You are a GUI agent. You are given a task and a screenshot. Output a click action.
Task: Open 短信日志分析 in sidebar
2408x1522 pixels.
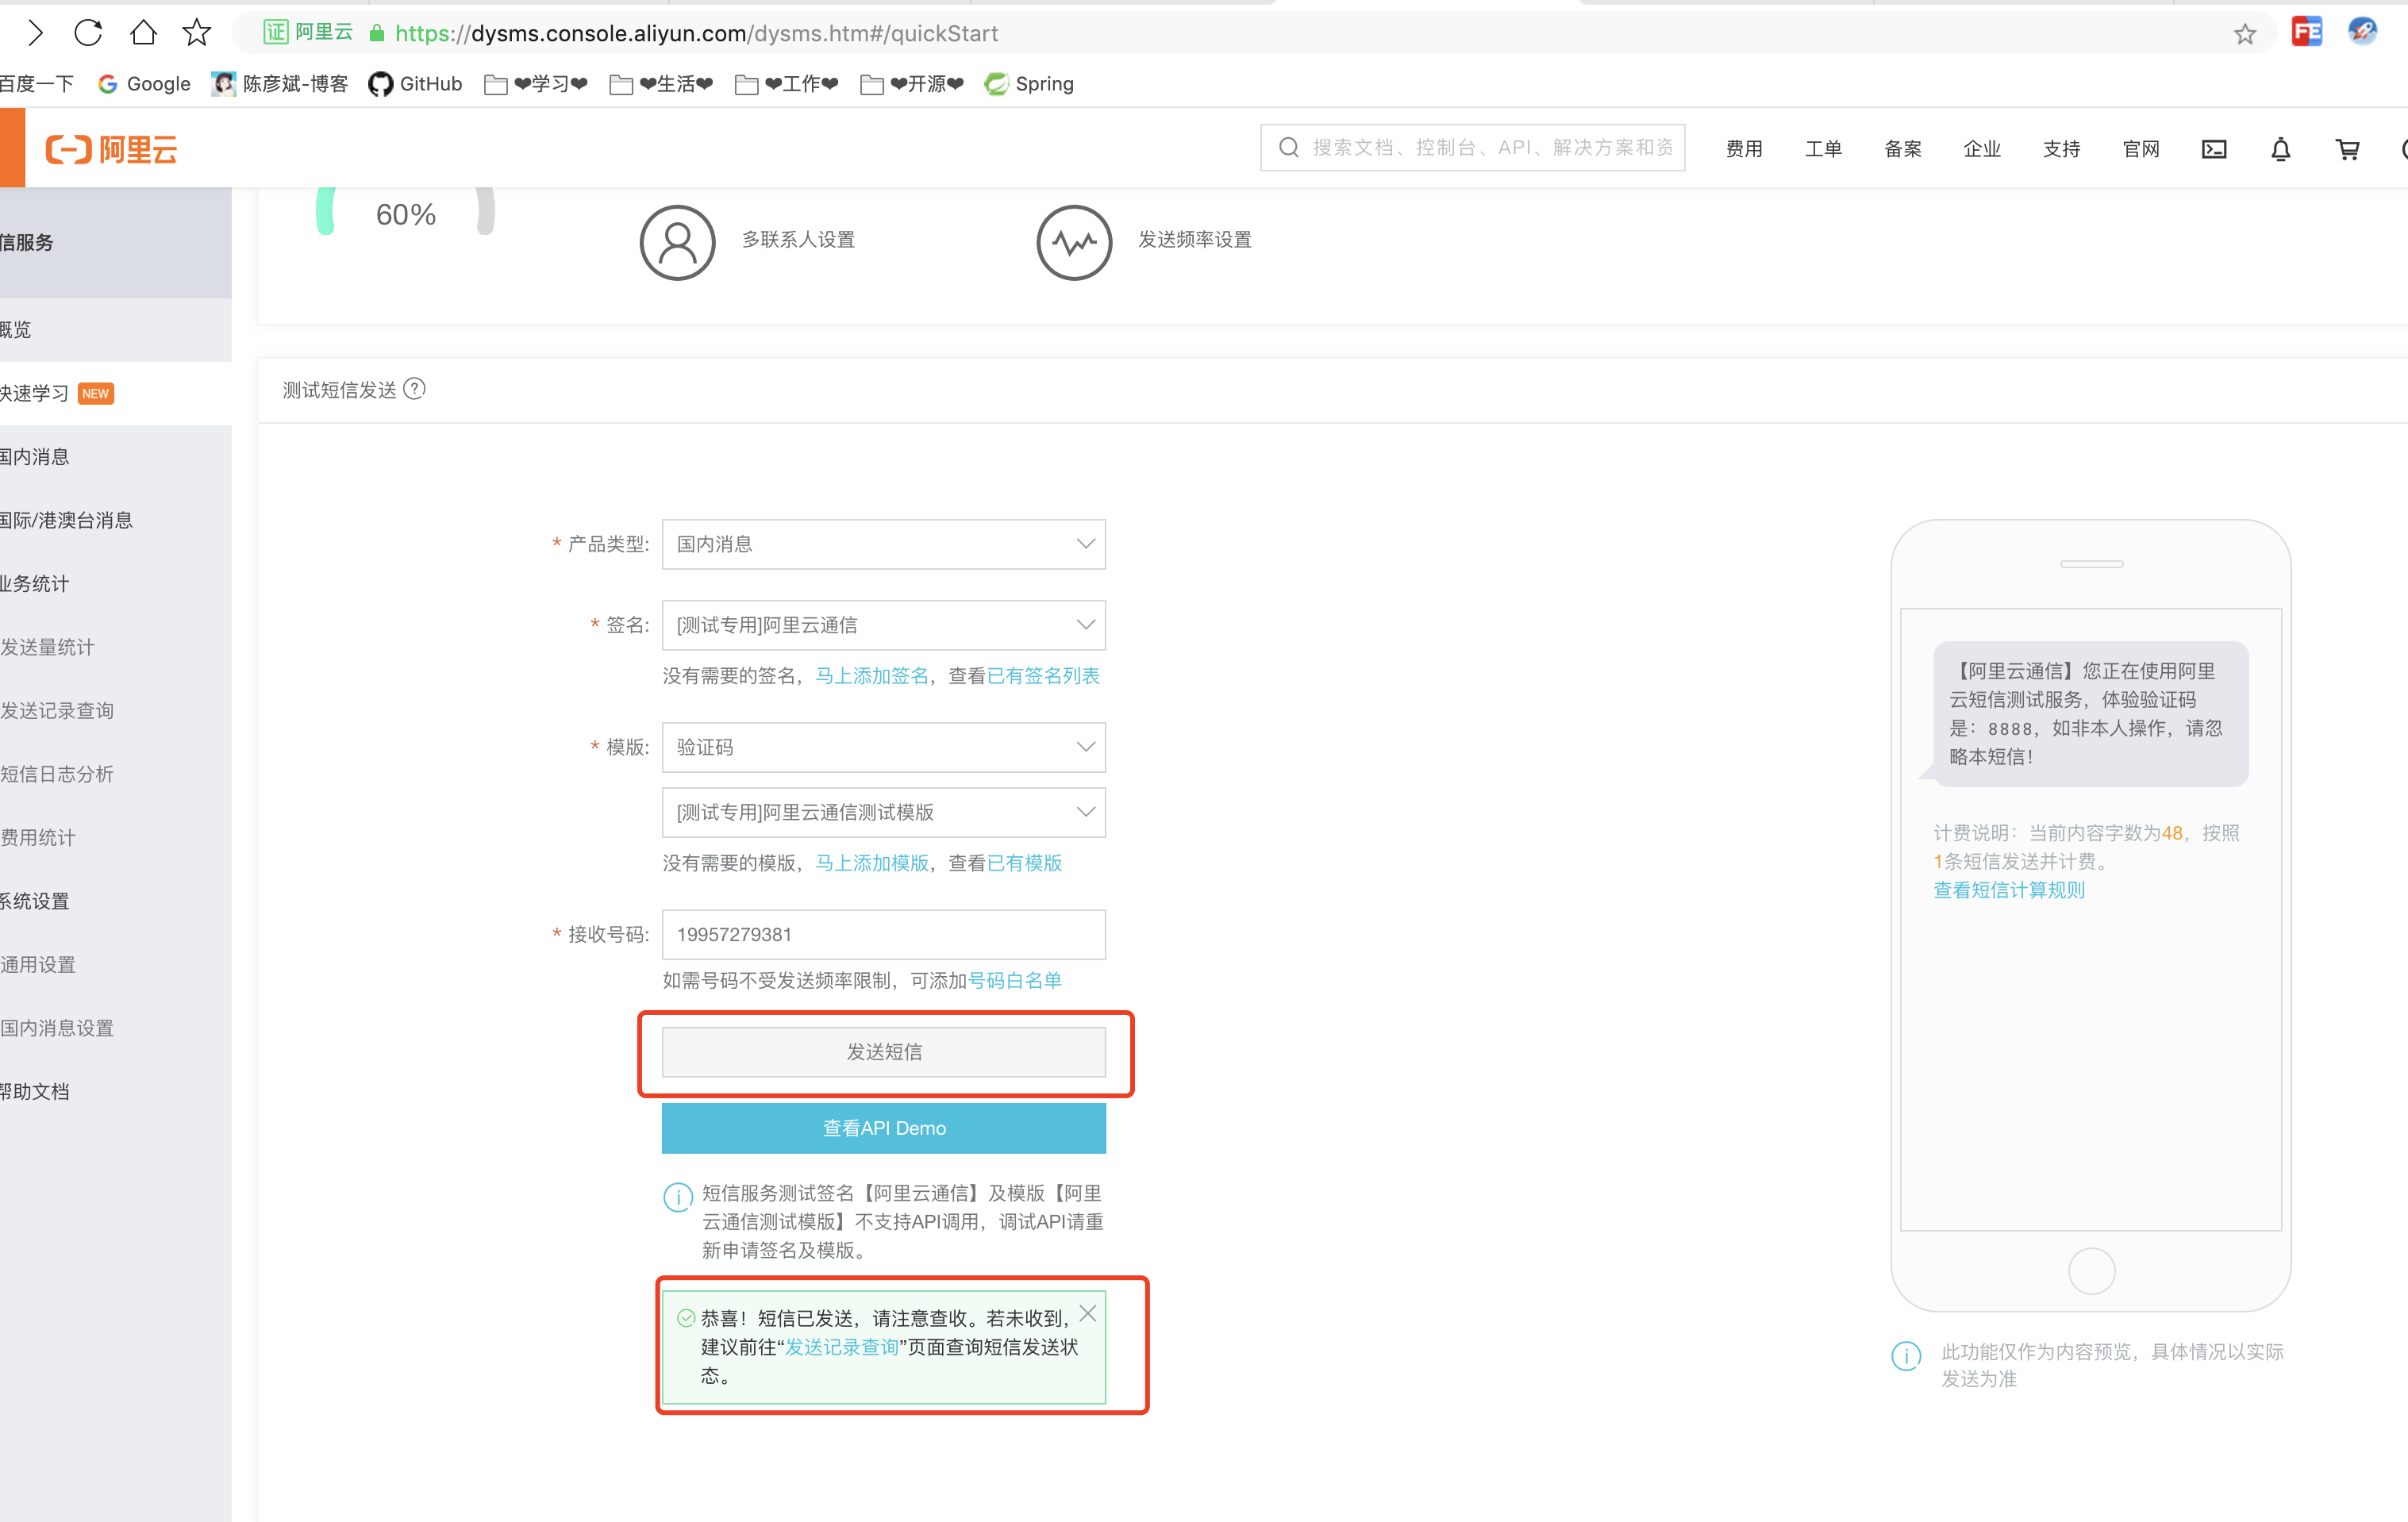pyautogui.click(x=115, y=774)
